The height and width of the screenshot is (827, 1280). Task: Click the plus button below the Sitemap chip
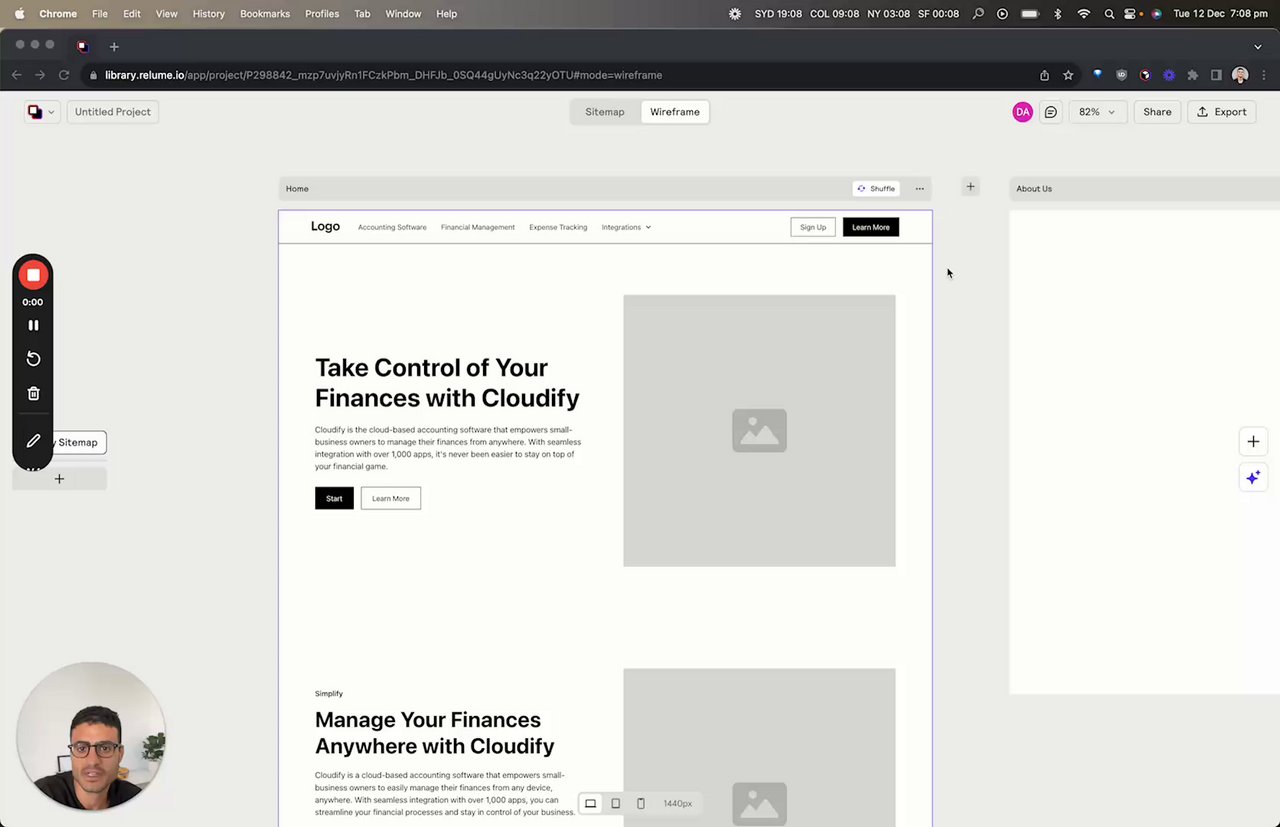(x=59, y=479)
